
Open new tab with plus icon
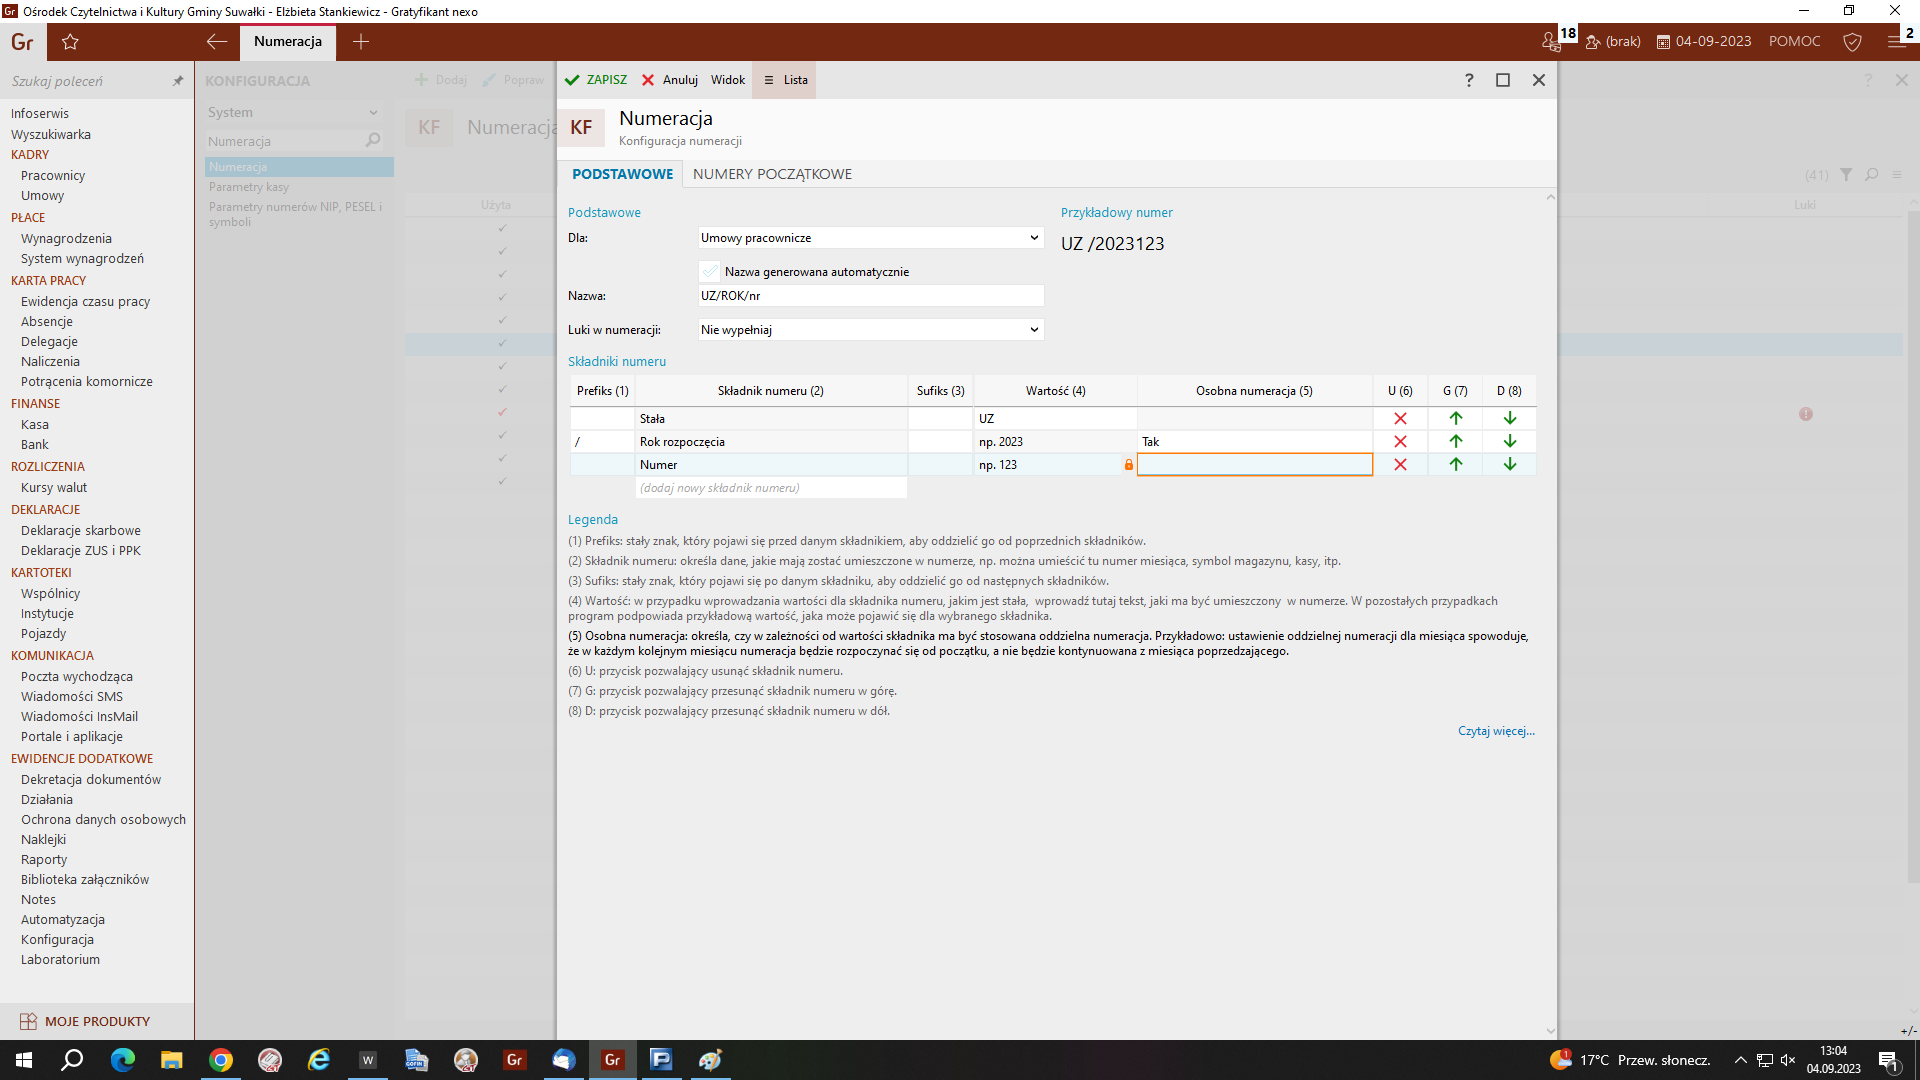tap(361, 42)
